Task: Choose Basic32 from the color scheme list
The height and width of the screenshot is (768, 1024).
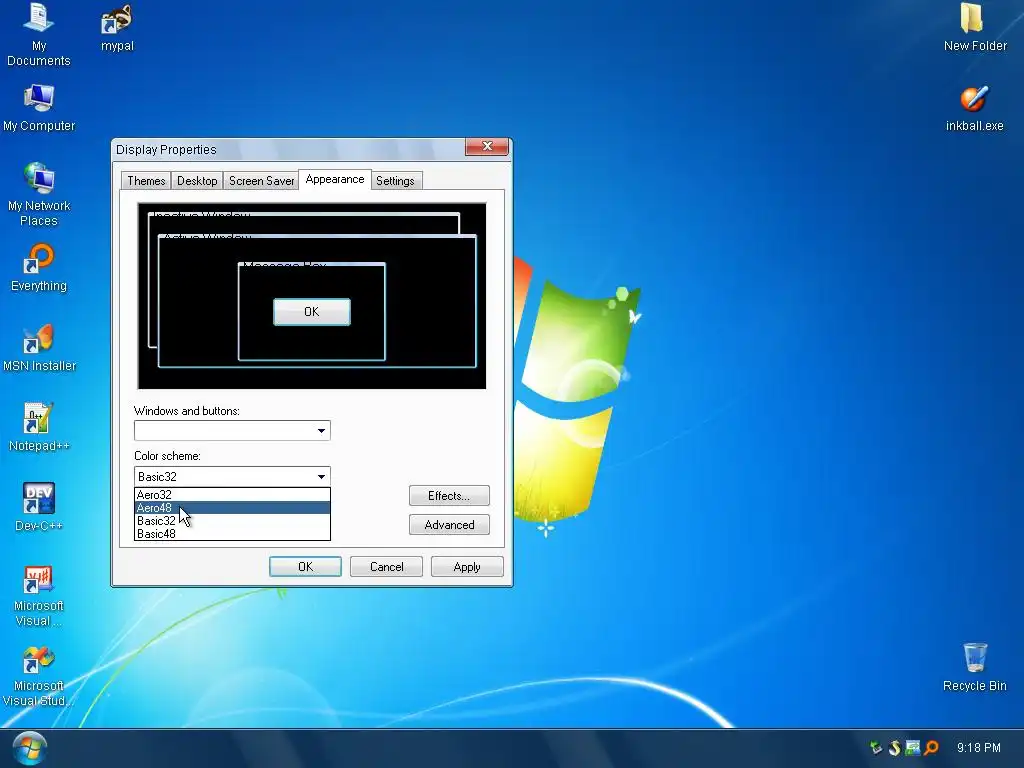Action: [232, 521]
